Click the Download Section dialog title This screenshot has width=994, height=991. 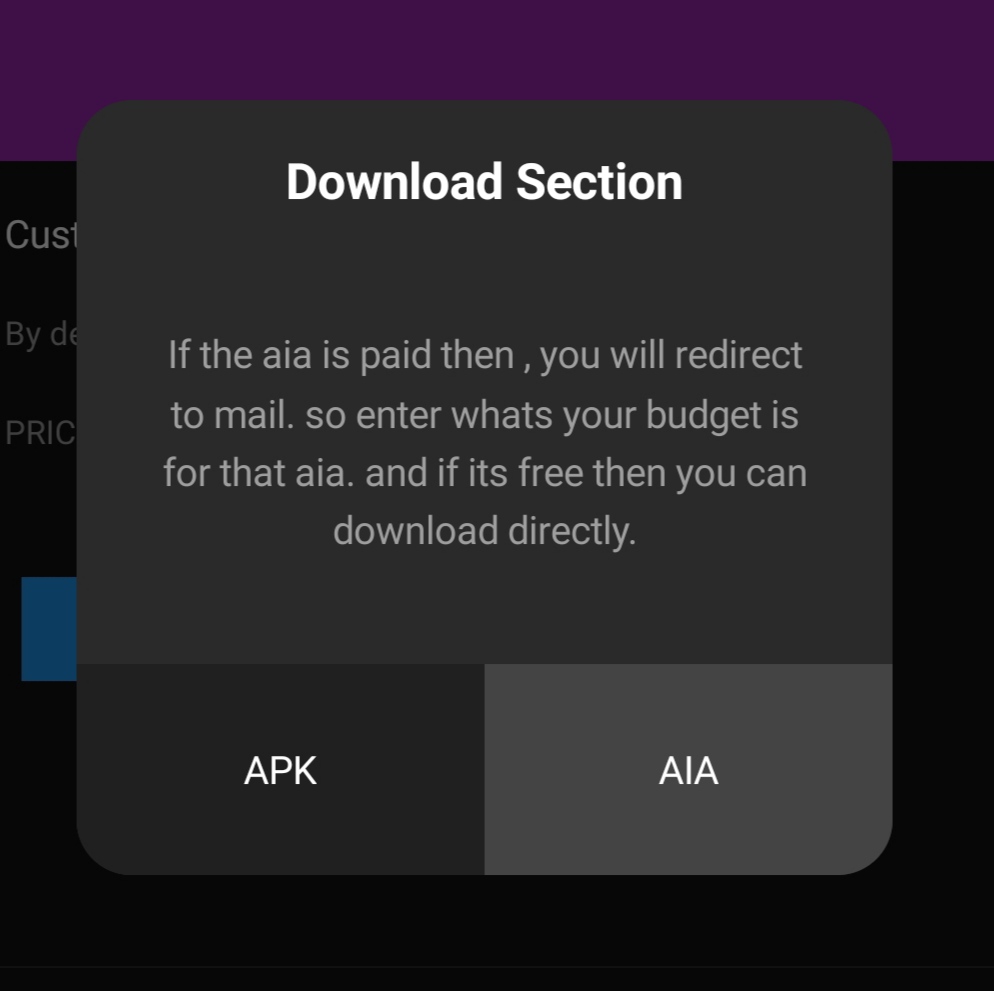point(484,182)
